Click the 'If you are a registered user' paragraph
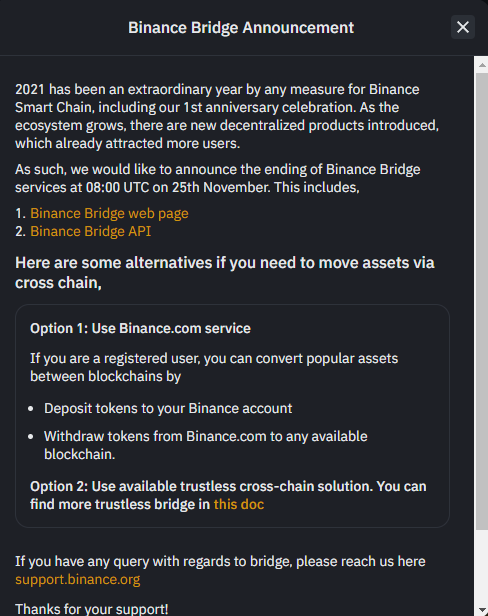488x616 pixels. coord(214,367)
